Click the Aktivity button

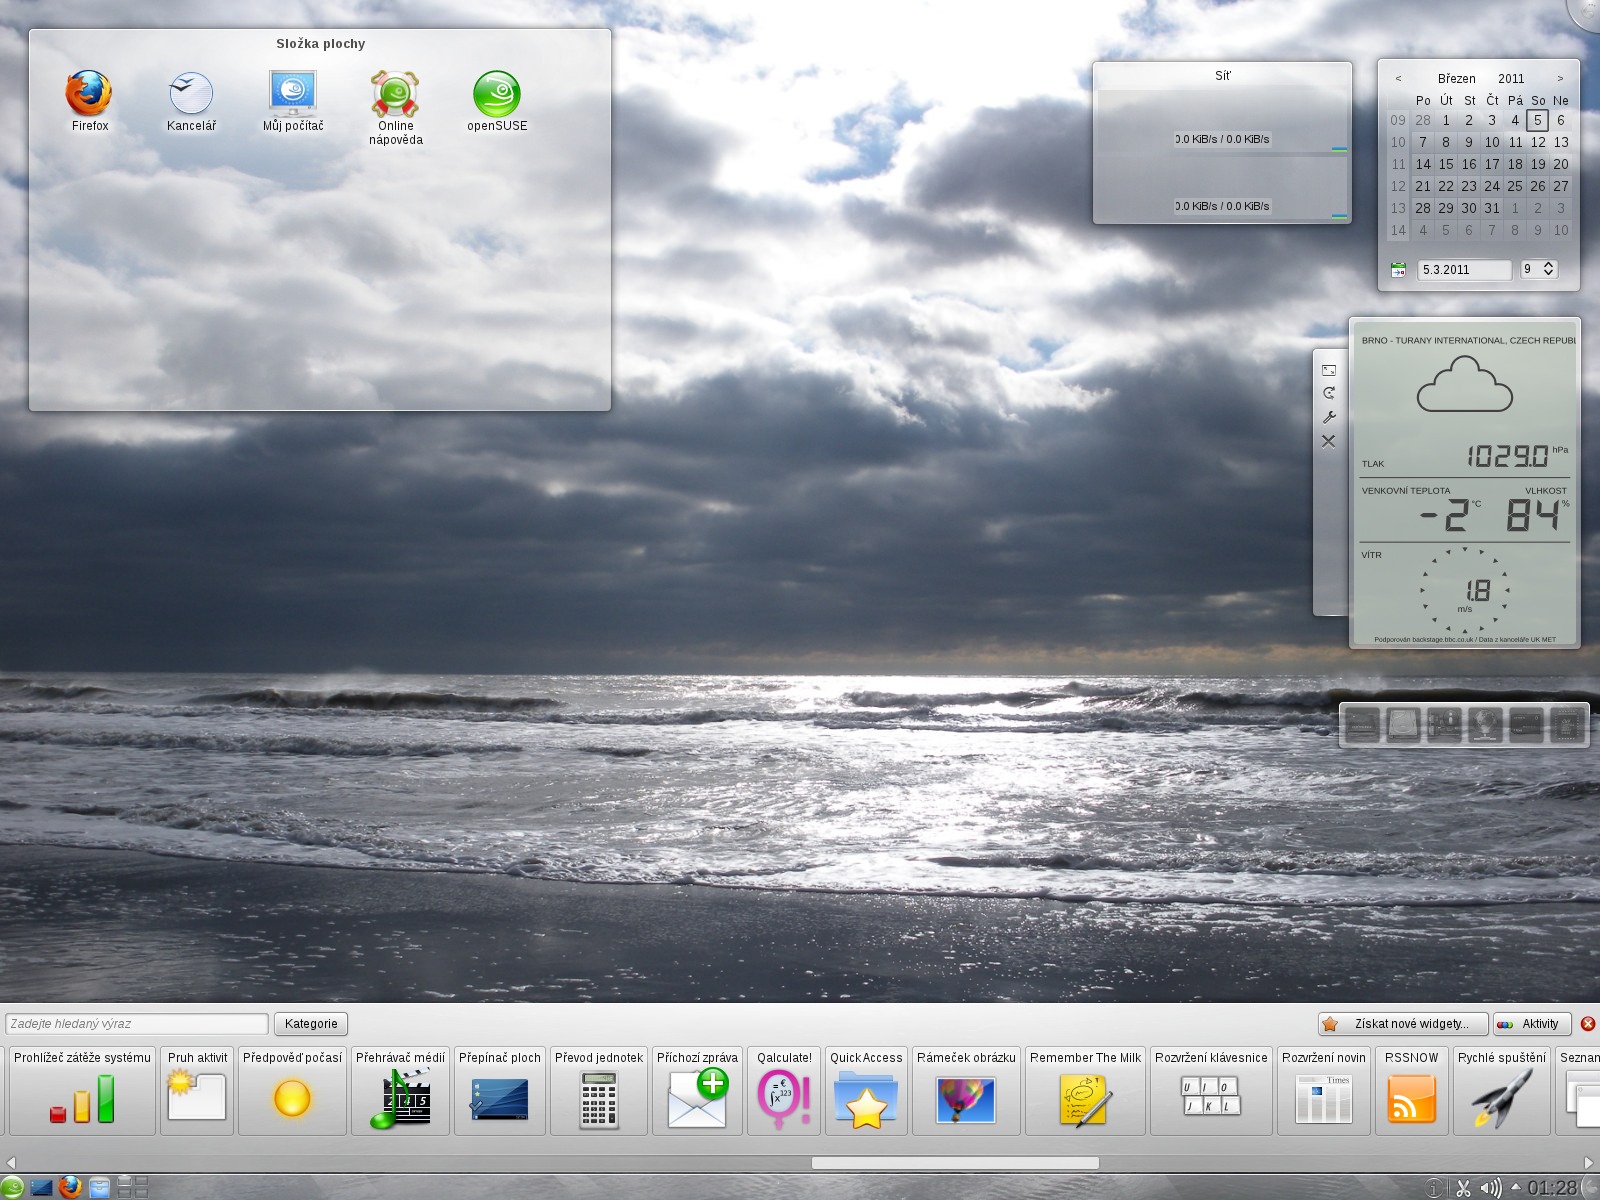1530,1024
